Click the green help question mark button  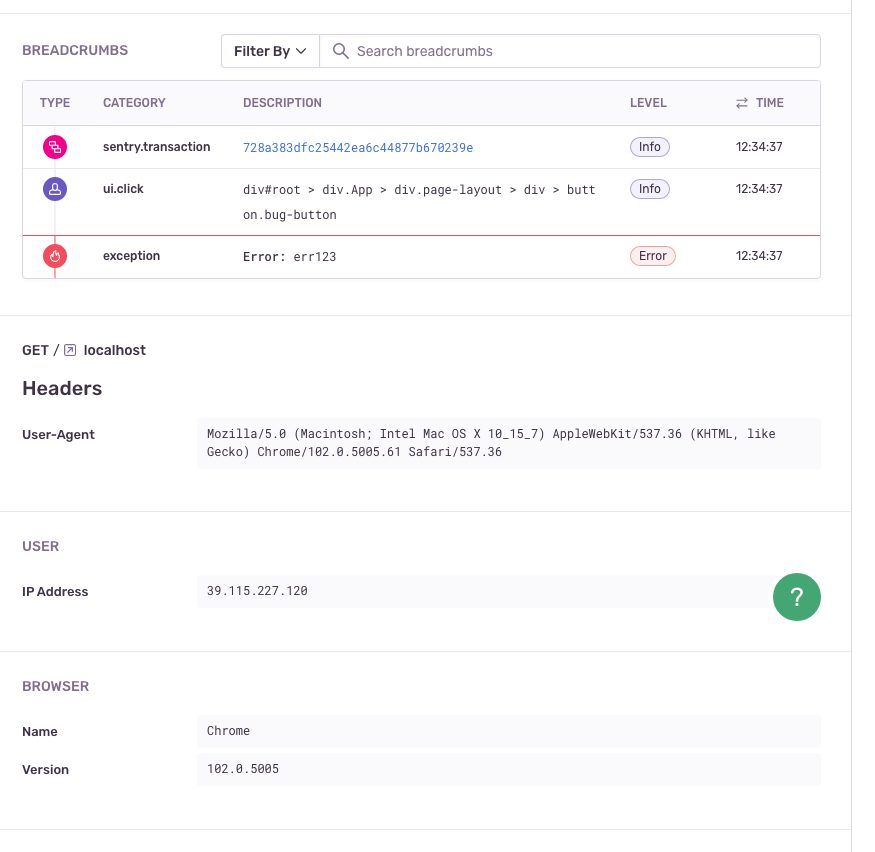click(796, 597)
